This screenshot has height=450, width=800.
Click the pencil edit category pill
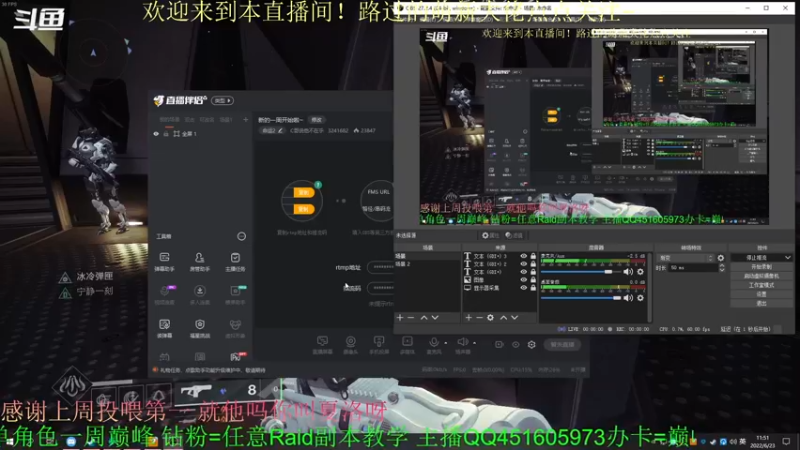point(272,131)
